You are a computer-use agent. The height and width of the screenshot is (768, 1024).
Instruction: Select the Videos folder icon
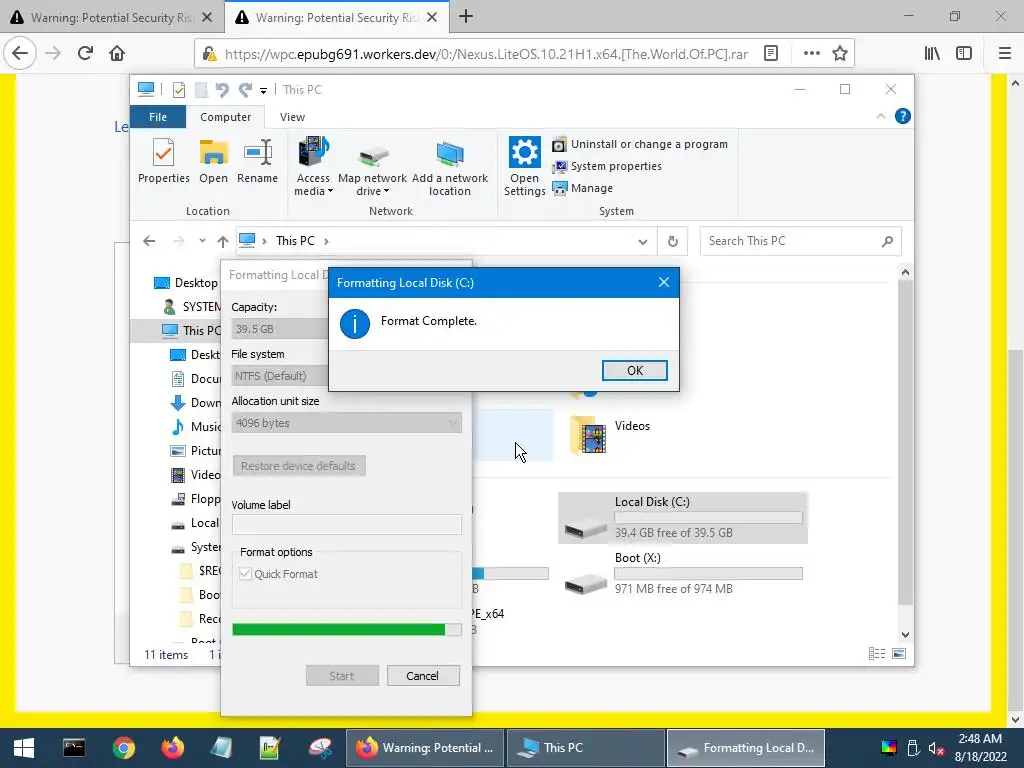tap(588, 434)
